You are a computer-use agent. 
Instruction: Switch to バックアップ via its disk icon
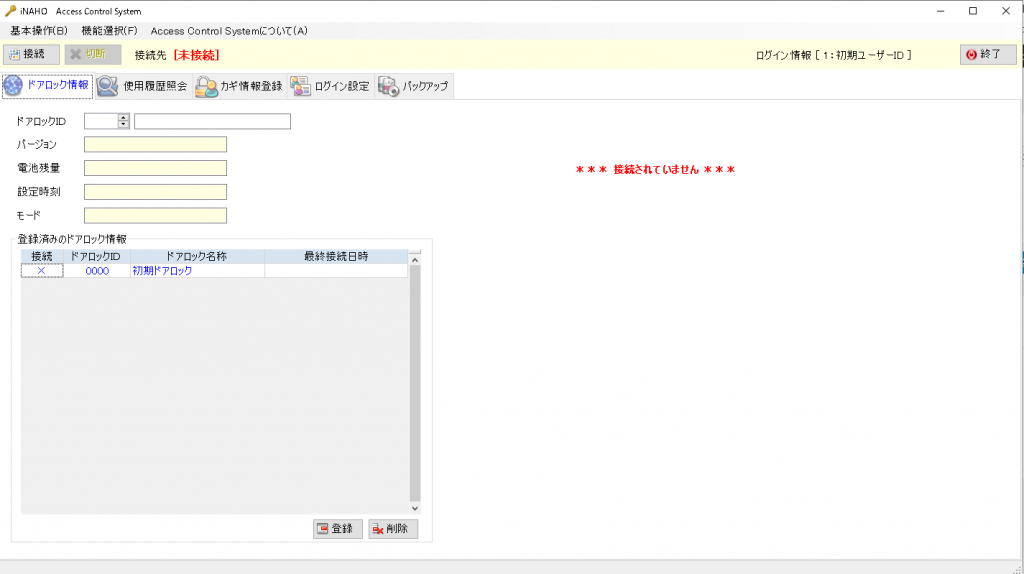pos(388,86)
